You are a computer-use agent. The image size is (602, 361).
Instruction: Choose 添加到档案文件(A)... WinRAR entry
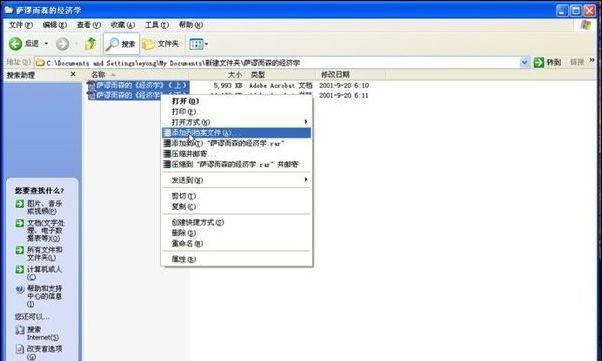coord(236,133)
